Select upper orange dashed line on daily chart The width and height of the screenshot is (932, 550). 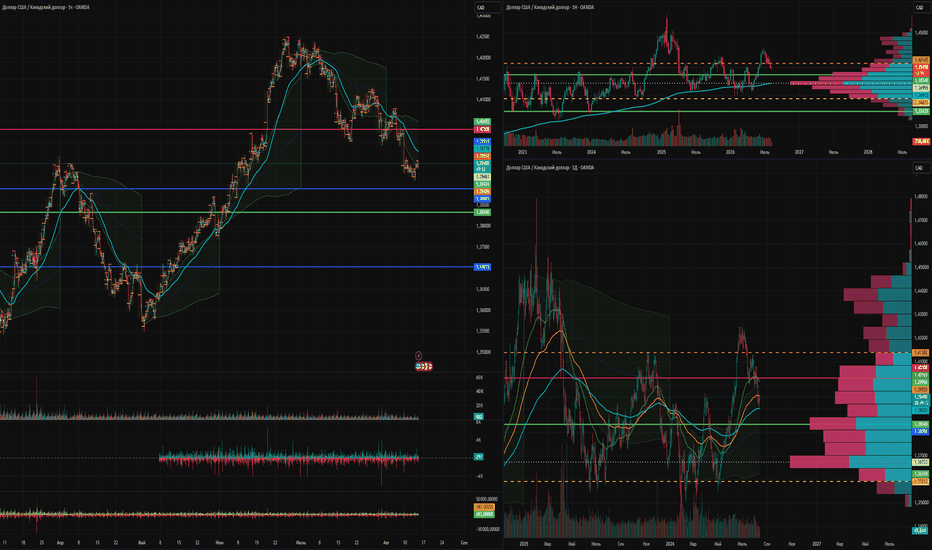tap(707, 353)
